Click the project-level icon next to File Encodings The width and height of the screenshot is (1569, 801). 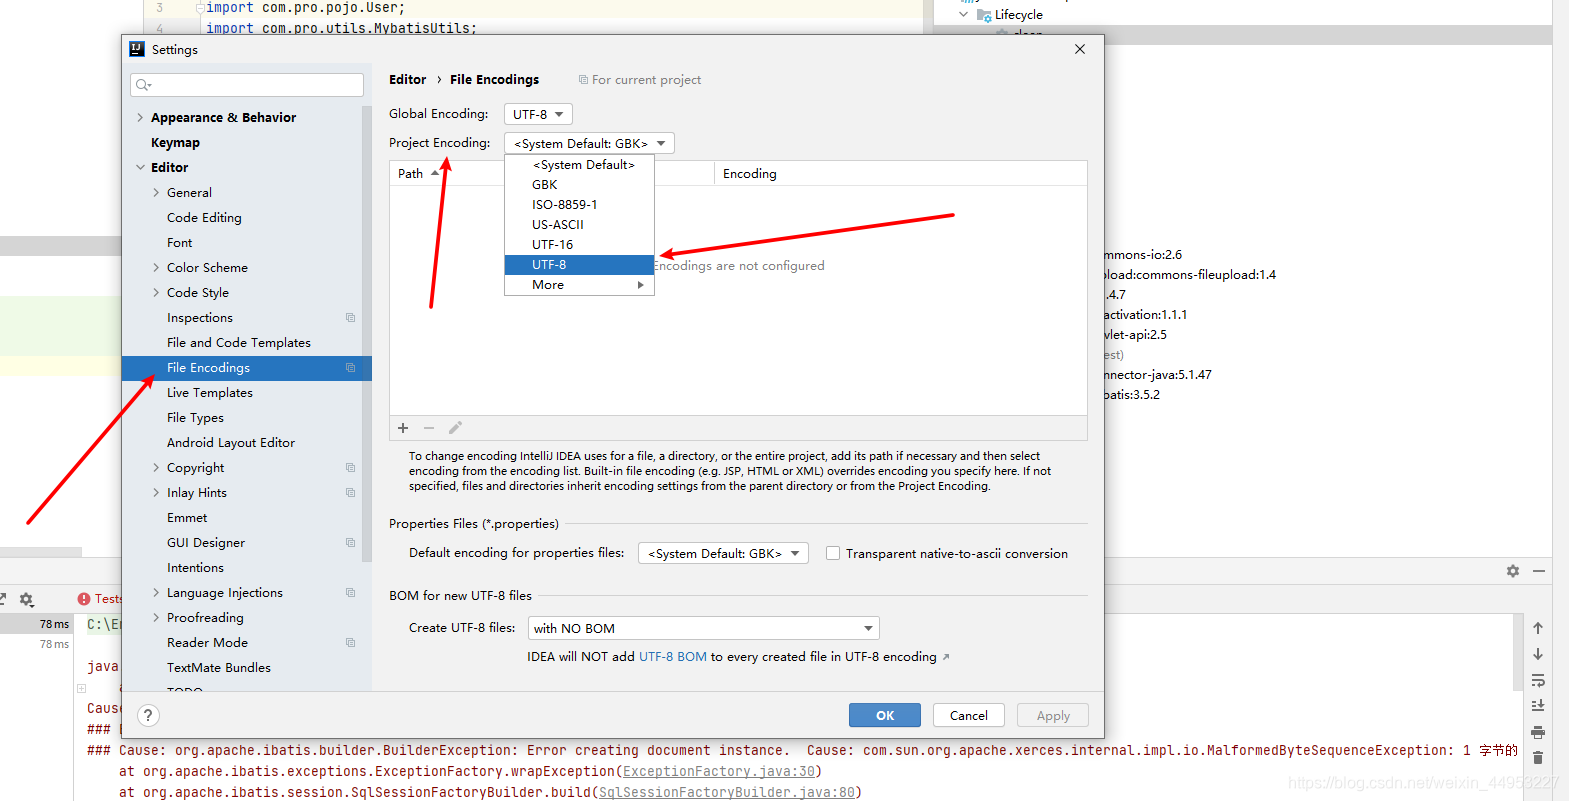click(x=351, y=368)
